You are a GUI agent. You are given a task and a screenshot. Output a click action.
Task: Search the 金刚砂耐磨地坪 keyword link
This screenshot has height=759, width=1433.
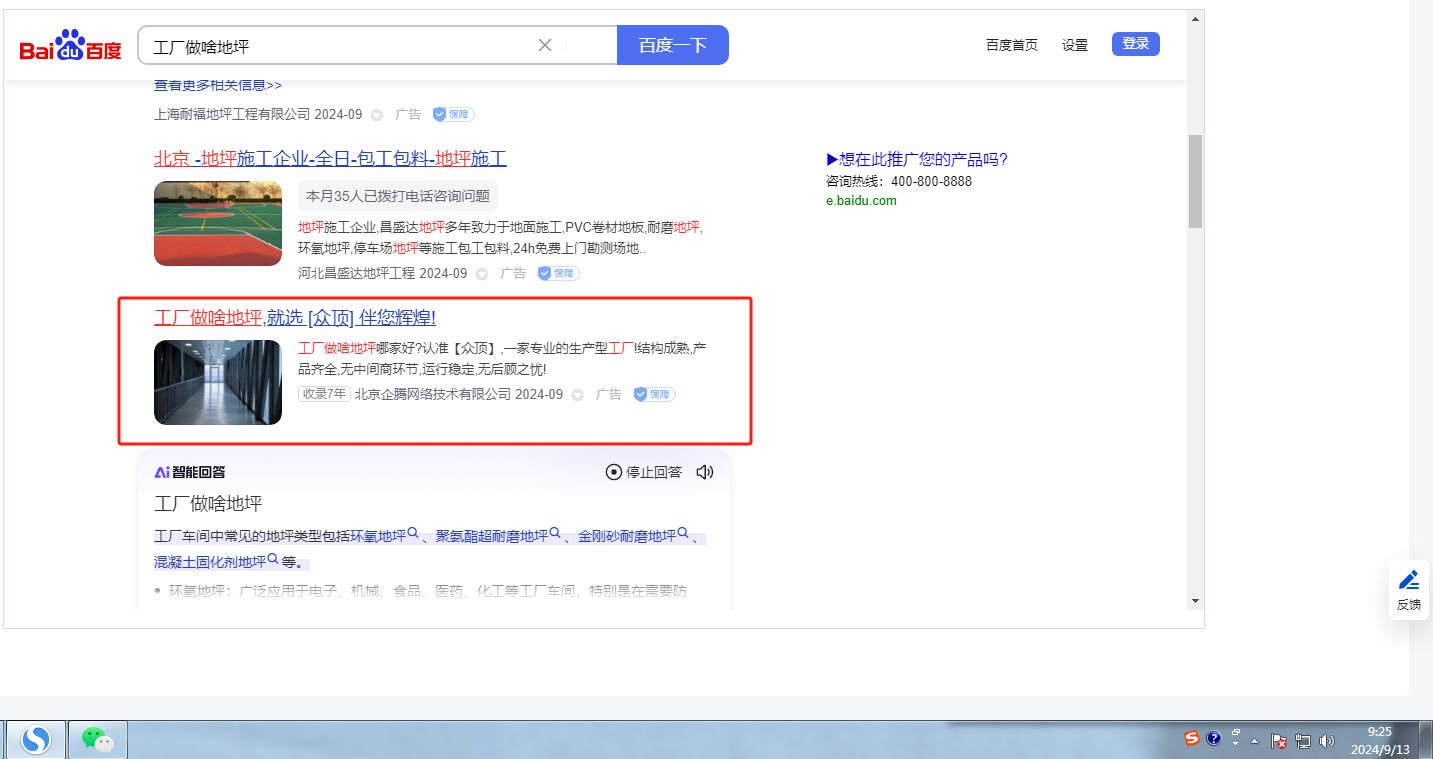coord(633,536)
